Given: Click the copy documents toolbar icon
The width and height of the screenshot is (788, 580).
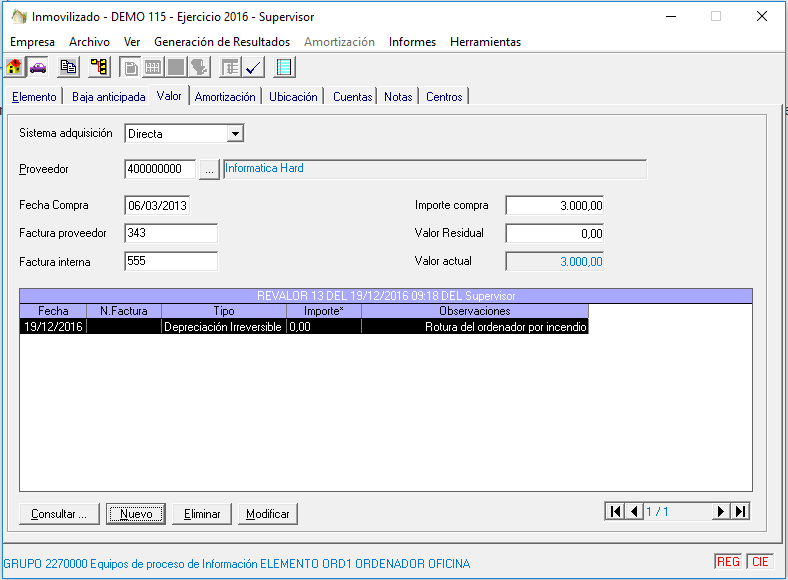Looking at the screenshot, I should 68,67.
